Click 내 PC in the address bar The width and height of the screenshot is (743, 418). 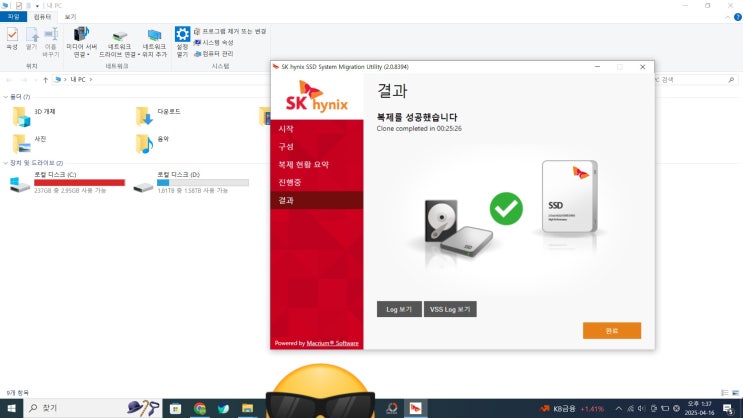click(78, 80)
